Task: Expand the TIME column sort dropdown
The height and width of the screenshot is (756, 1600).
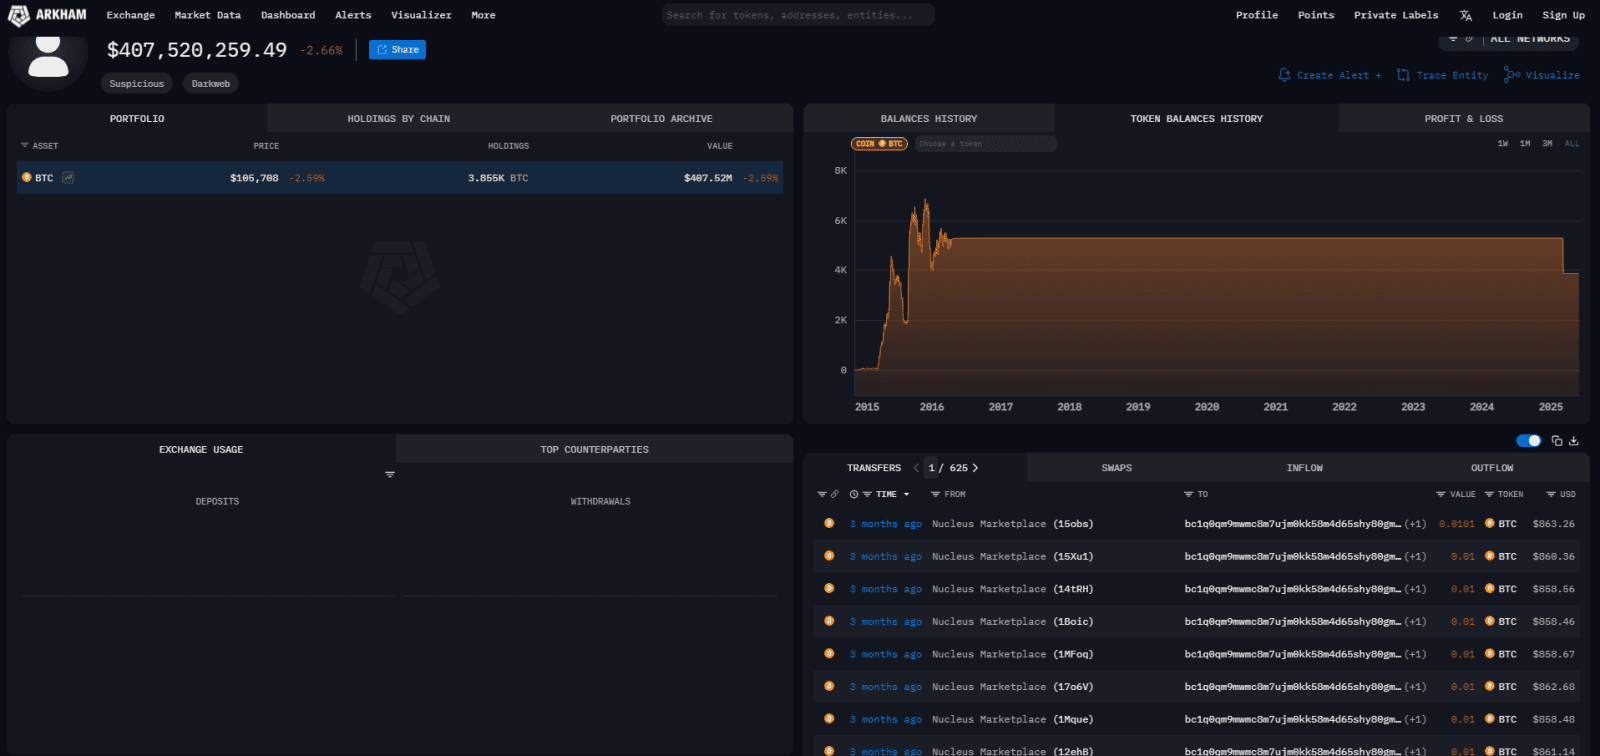Action: pyautogui.click(x=906, y=495)
